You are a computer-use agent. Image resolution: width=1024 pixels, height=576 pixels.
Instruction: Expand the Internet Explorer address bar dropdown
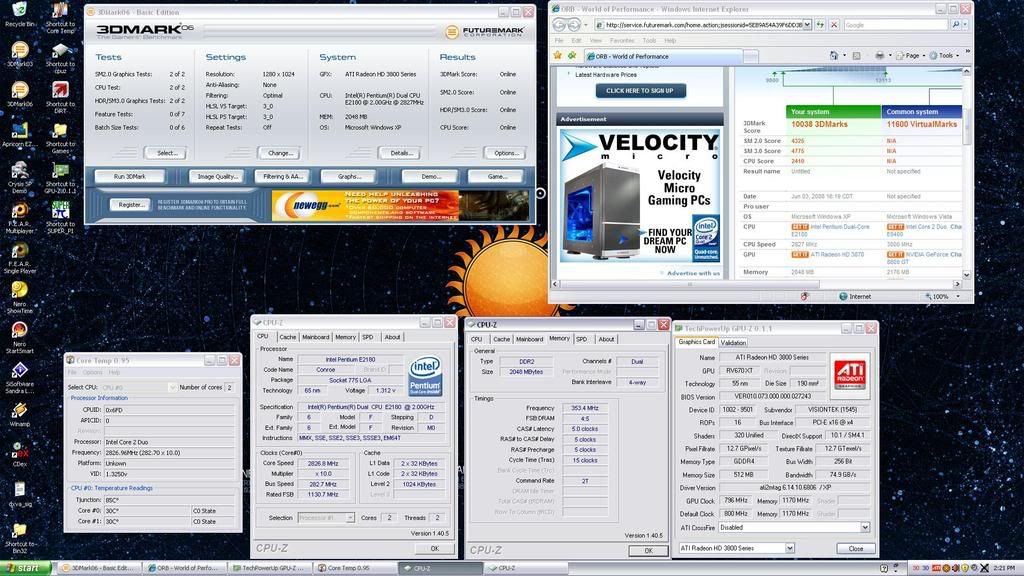[807, 25]
